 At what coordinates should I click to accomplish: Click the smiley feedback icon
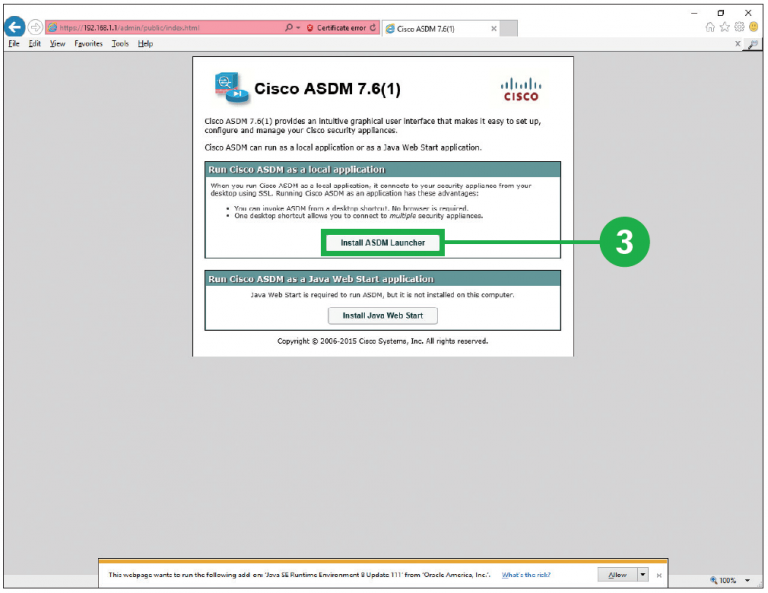754,27
